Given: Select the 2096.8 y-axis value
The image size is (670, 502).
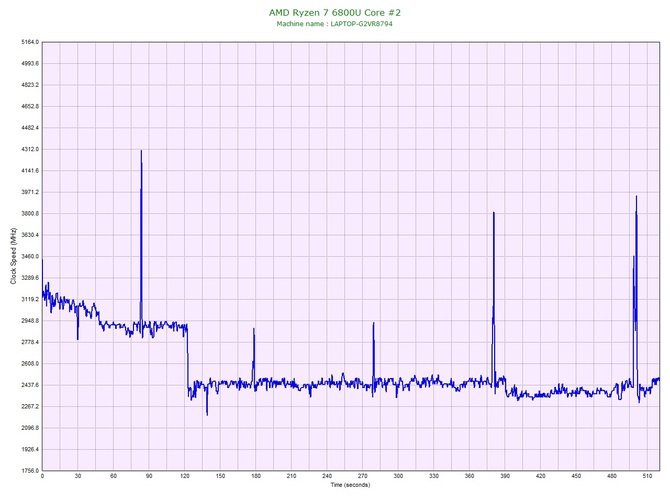Looking at the screenshot, I should 30,428.
